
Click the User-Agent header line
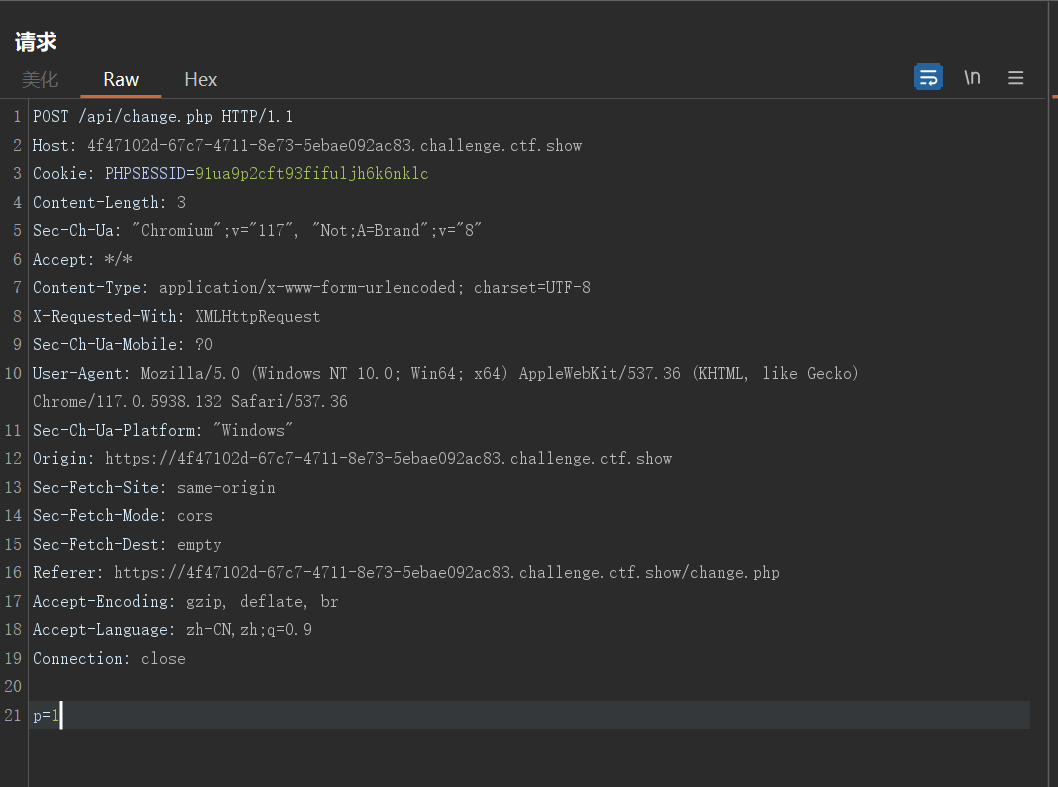[445, 373]
